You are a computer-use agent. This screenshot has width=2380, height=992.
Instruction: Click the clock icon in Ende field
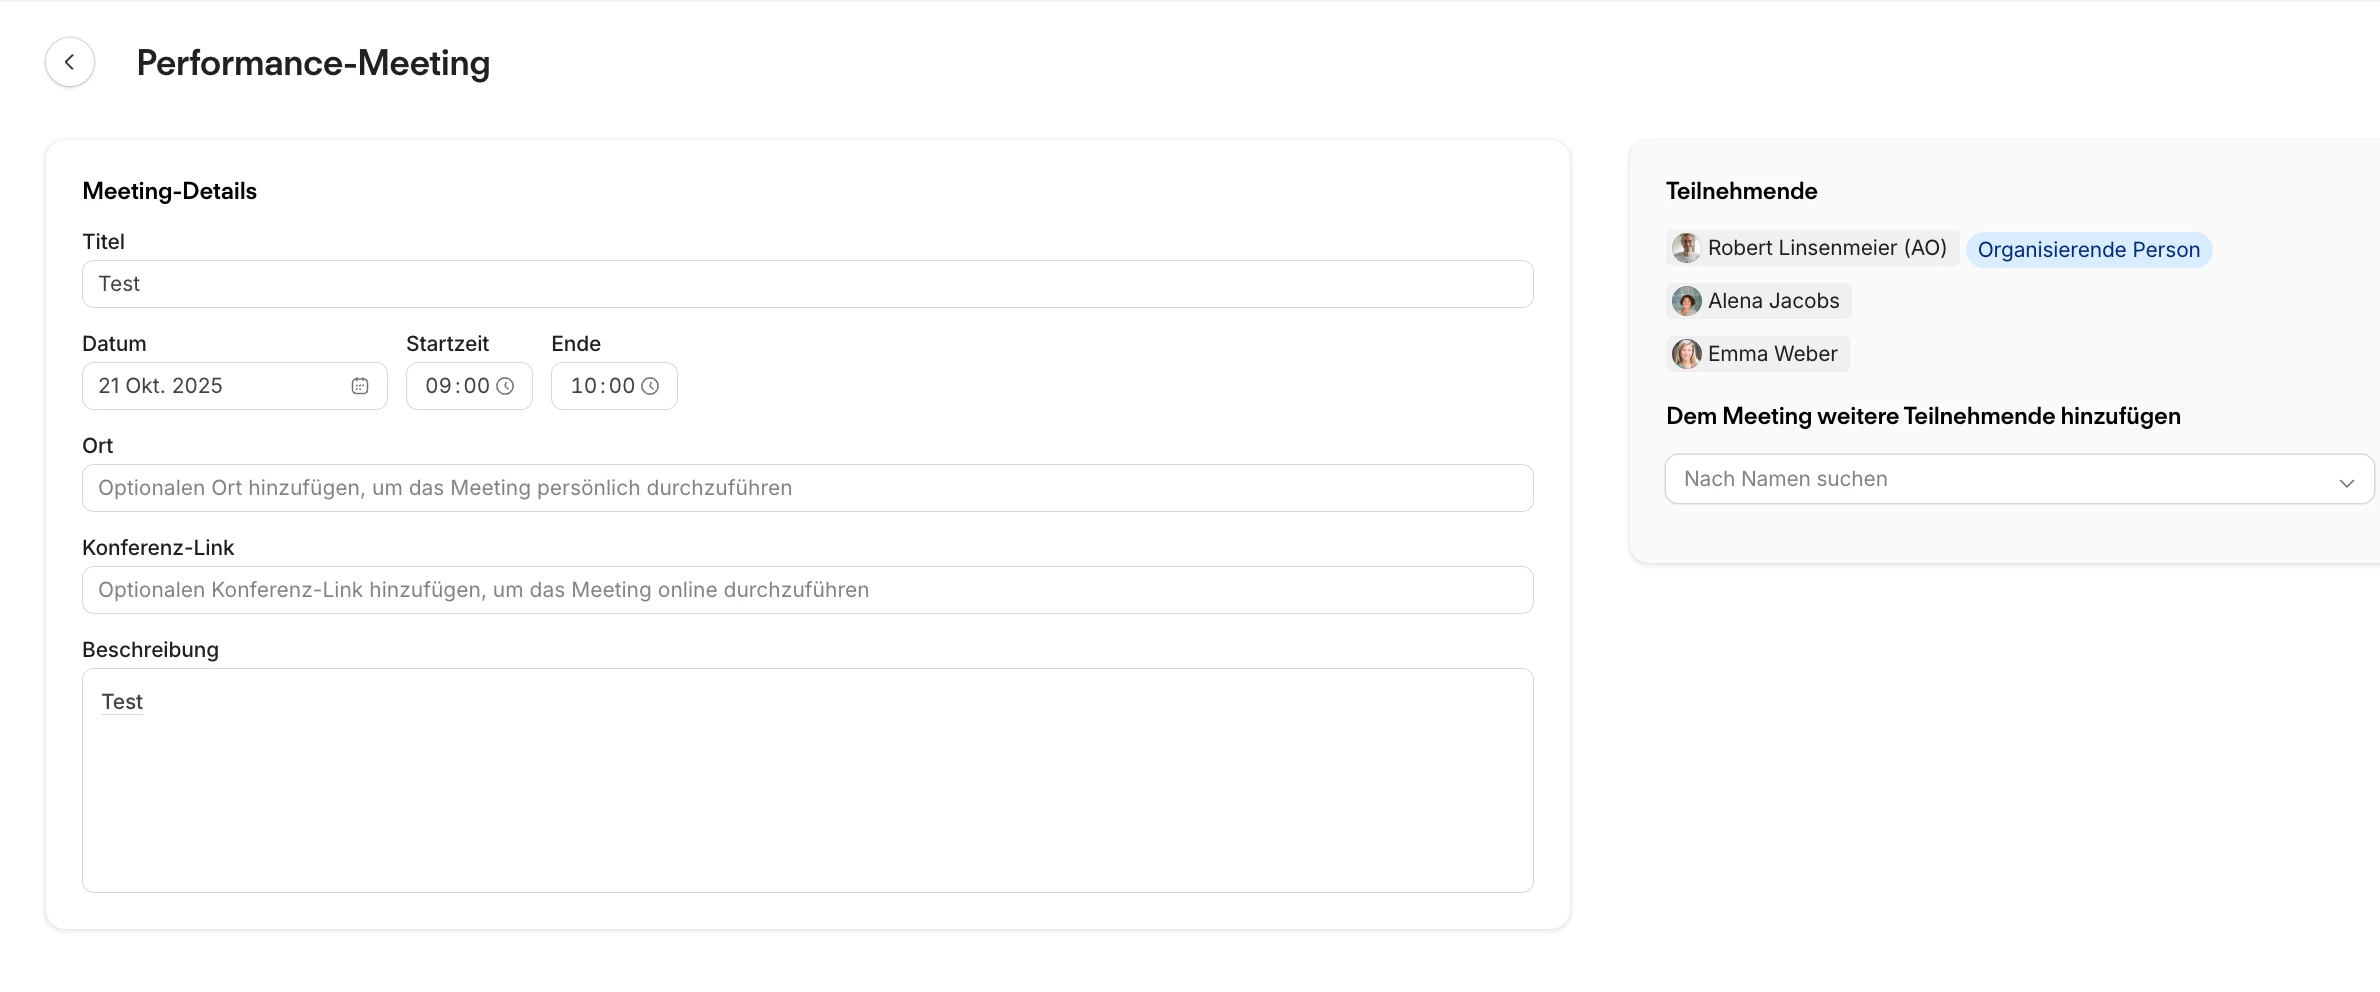650,386
